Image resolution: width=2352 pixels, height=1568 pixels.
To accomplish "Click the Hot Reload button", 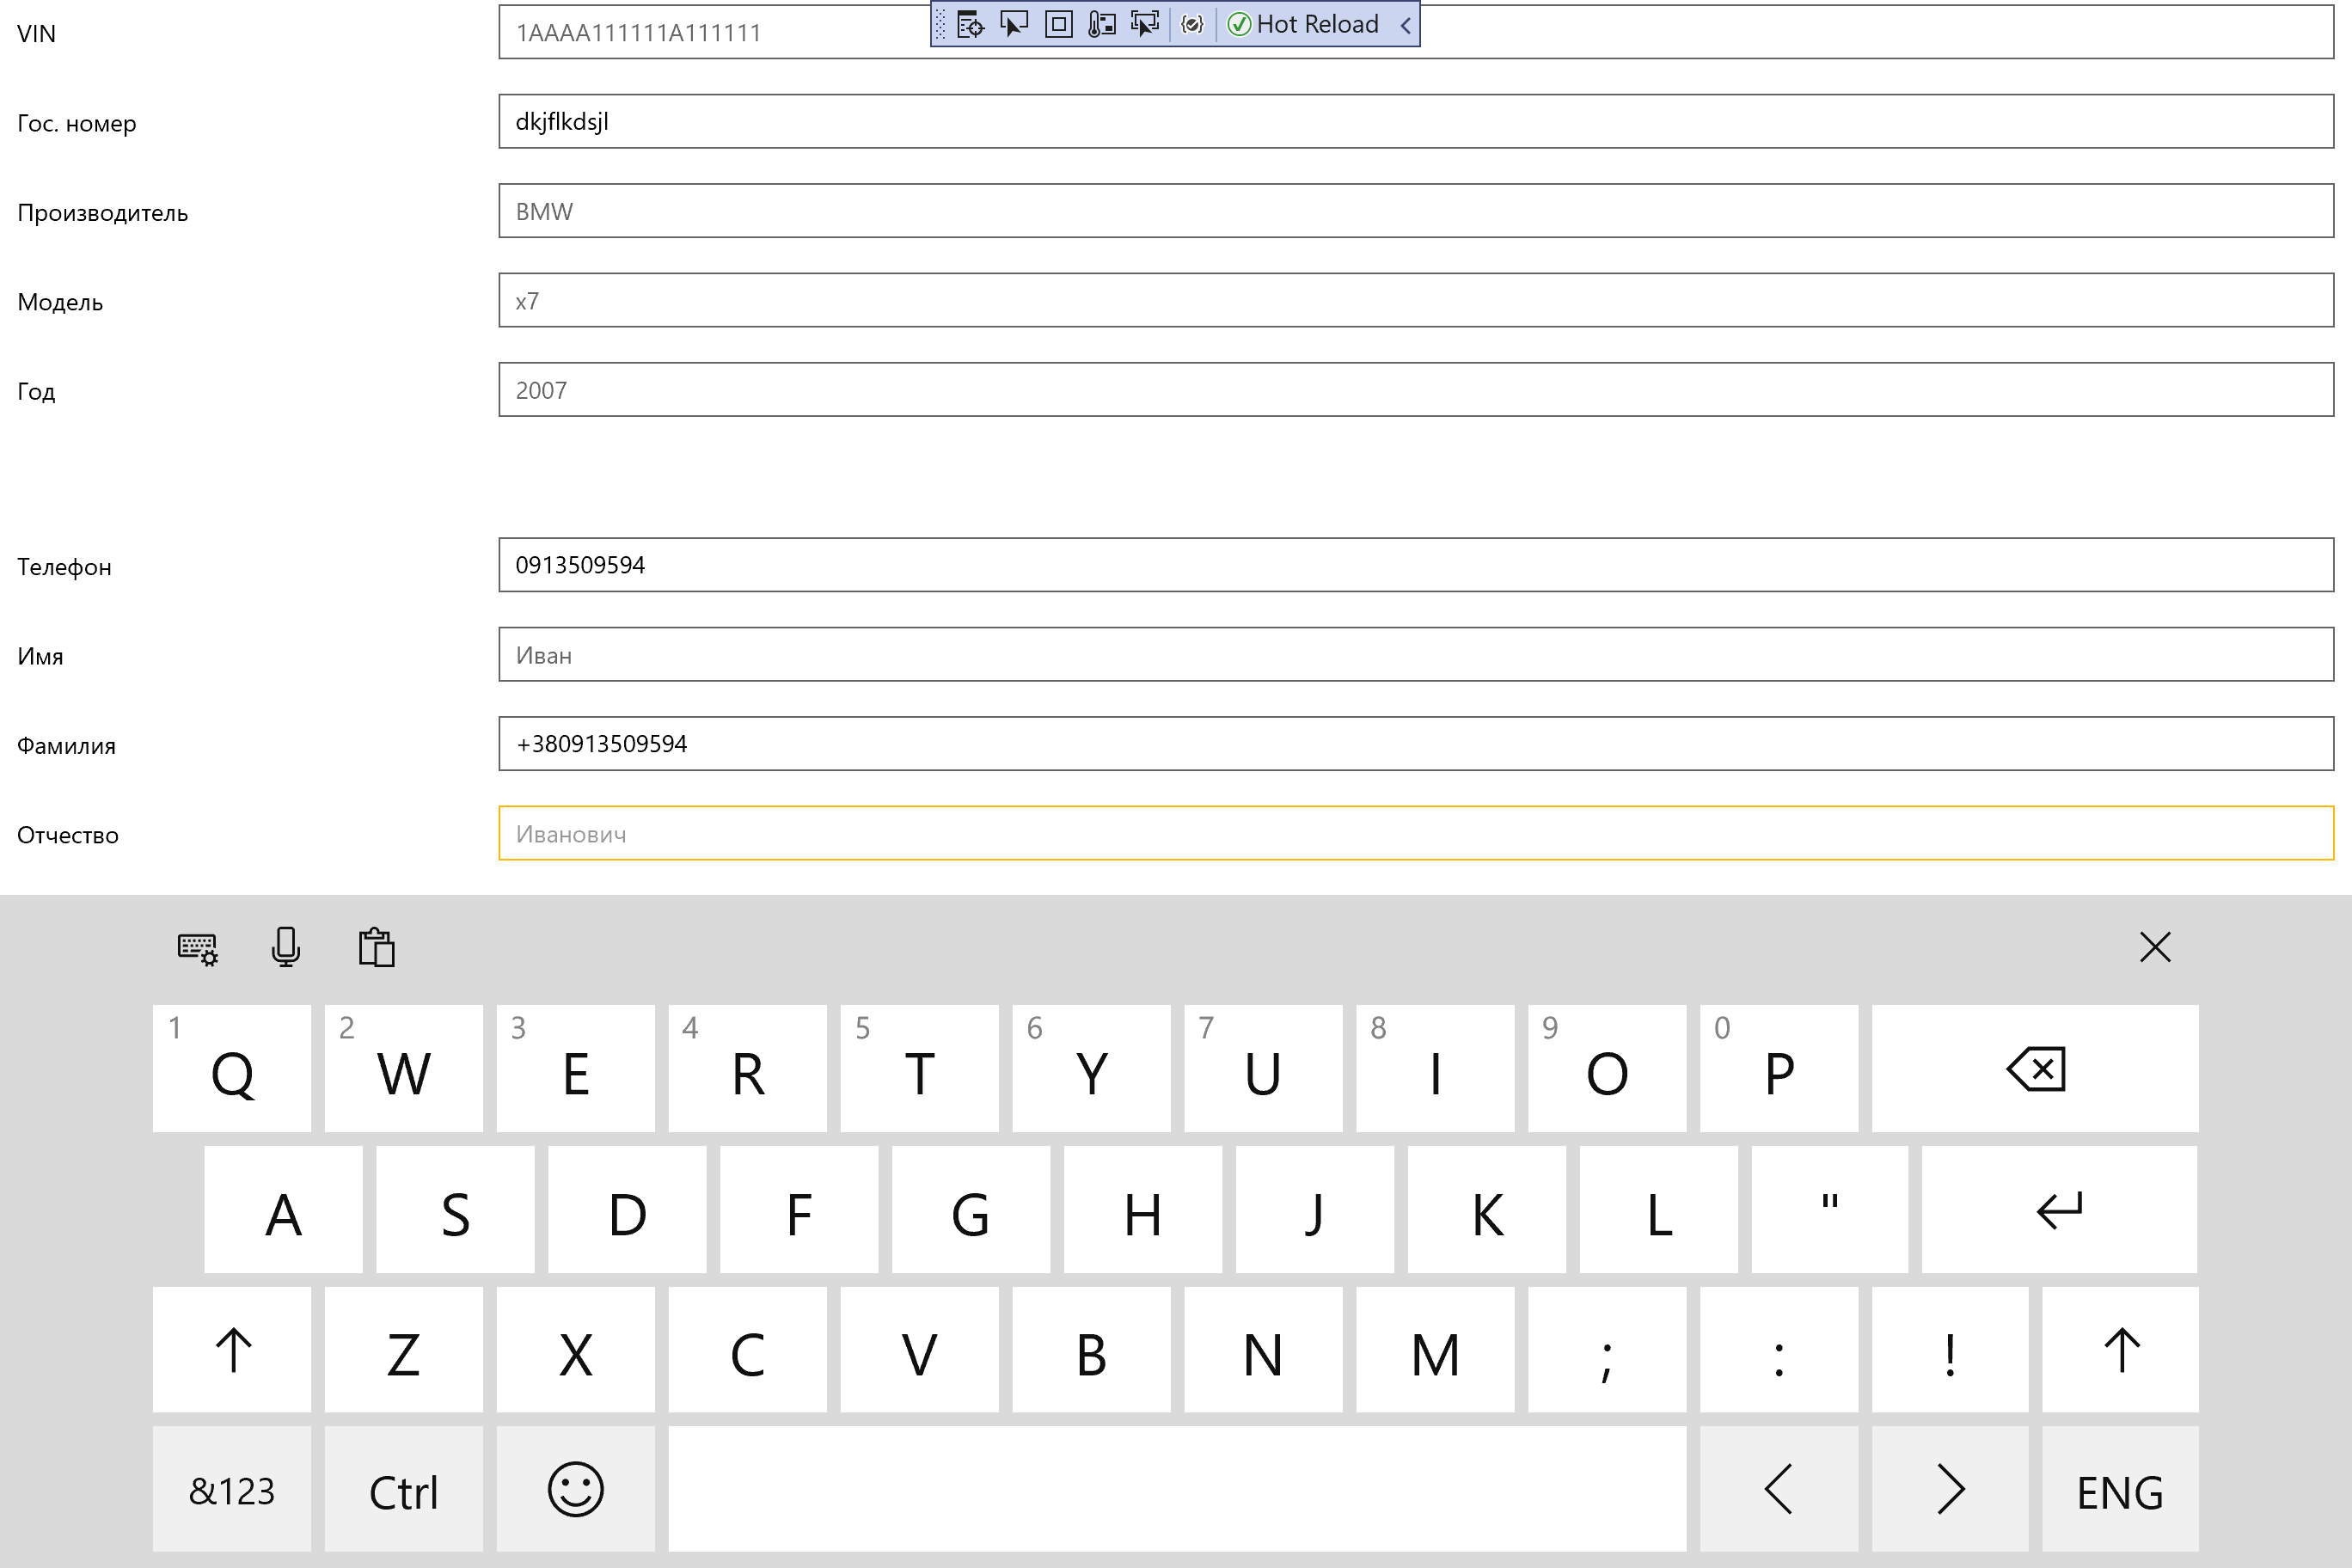I will click(x=1305, y=24).
